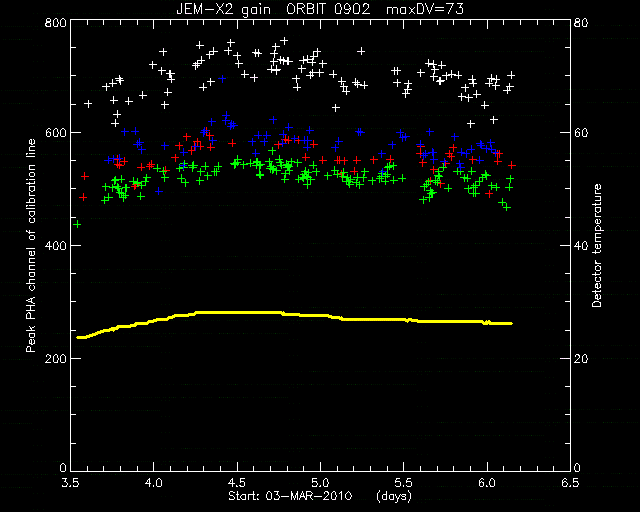This screenshot has width=640, height=512.
Task: Click the 400 tick label on the left axis
Action: click(55, 246)
